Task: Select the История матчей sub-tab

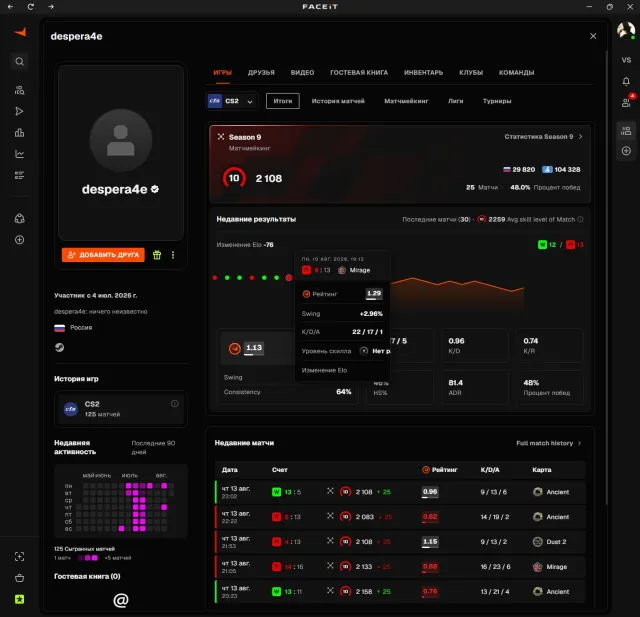Action: pos(338,101)
